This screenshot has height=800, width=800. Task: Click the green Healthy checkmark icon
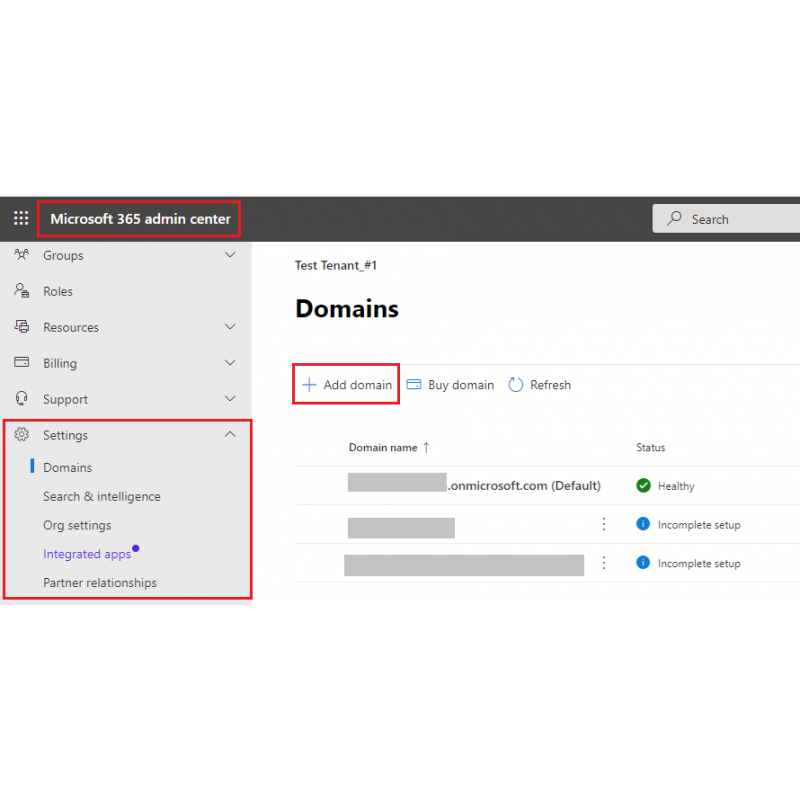point(643,486)
